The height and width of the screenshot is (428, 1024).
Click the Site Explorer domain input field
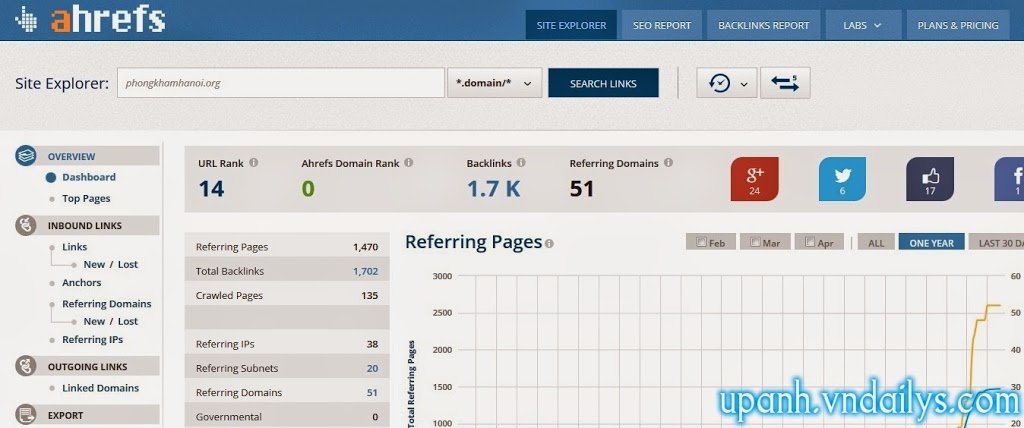[281, 83]
